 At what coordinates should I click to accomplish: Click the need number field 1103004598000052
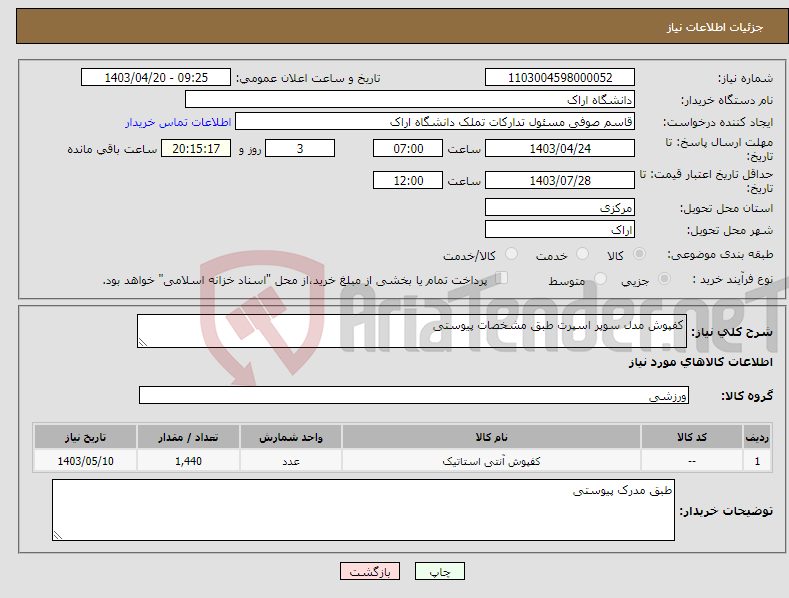click(x=560, y=78)
